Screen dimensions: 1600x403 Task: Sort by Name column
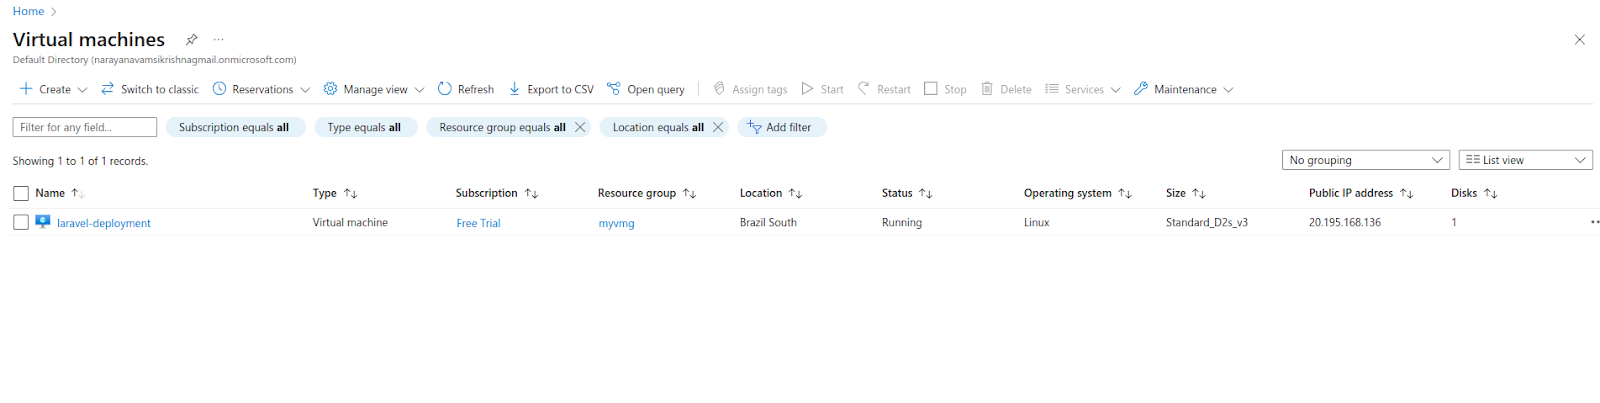pyautogui.click(x=60, y=193)
